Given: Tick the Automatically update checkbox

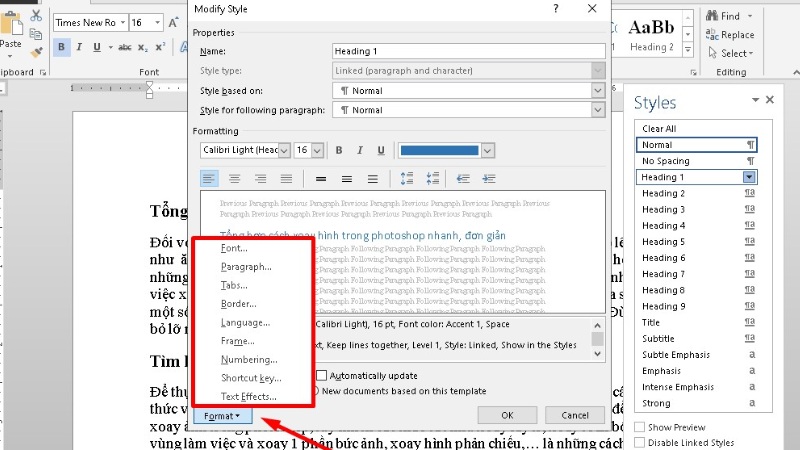Looking at the screenshot, I should coord(321,376).
